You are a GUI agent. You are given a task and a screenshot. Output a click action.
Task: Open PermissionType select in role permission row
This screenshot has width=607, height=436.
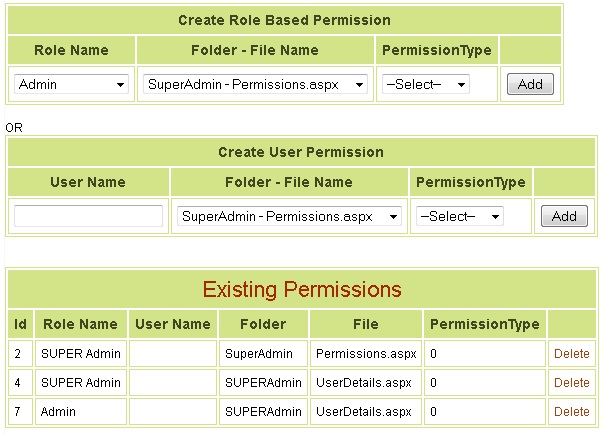pos(426,84)
